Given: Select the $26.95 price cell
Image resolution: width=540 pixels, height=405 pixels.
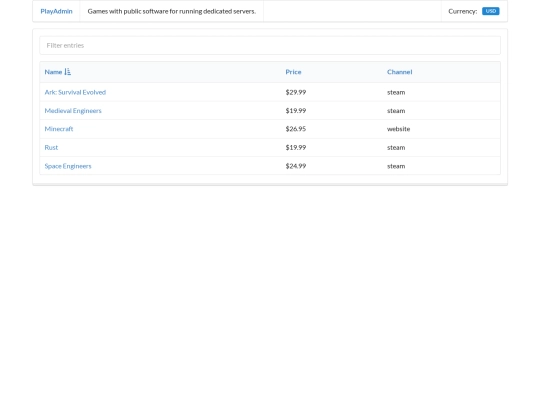Looking at the screenshot, I should tap(296, 129).
